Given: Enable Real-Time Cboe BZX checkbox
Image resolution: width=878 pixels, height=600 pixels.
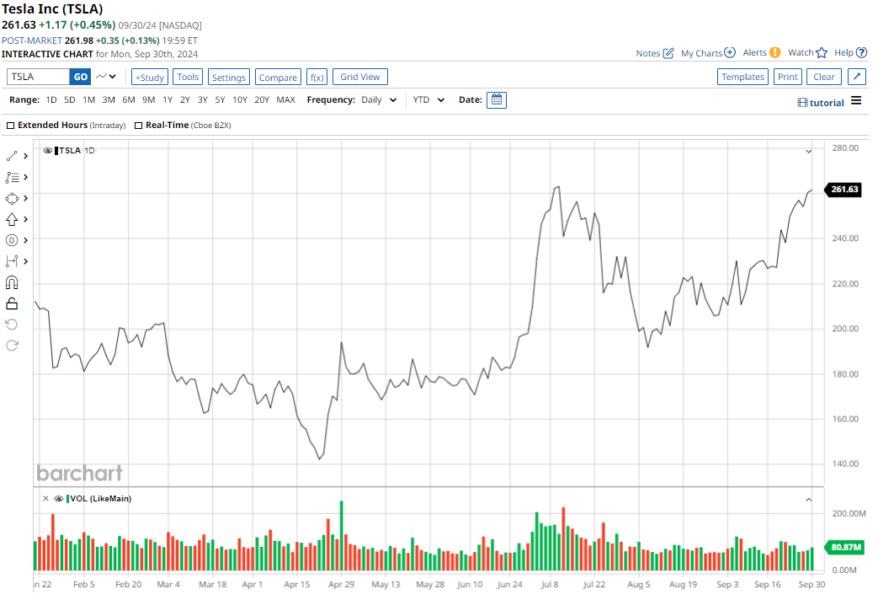Looking at the screenshot, I should 138,125.
